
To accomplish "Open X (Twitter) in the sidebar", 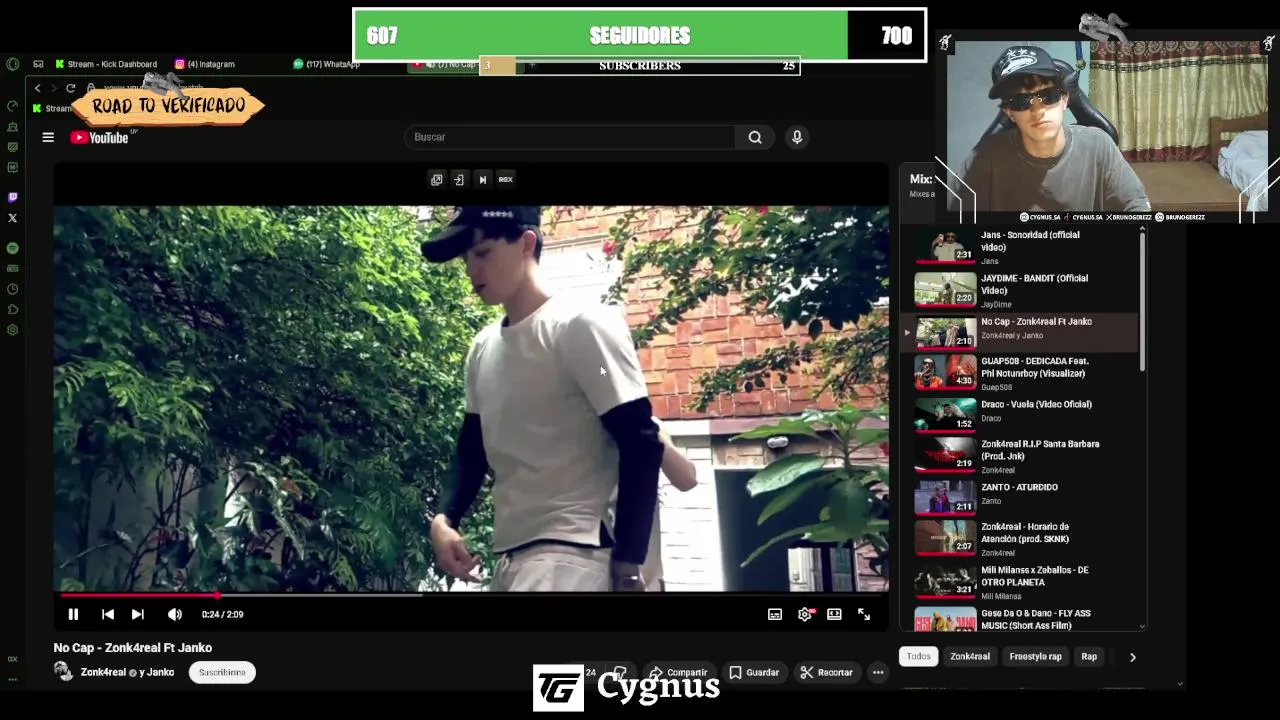I will [x=12, y=218].
